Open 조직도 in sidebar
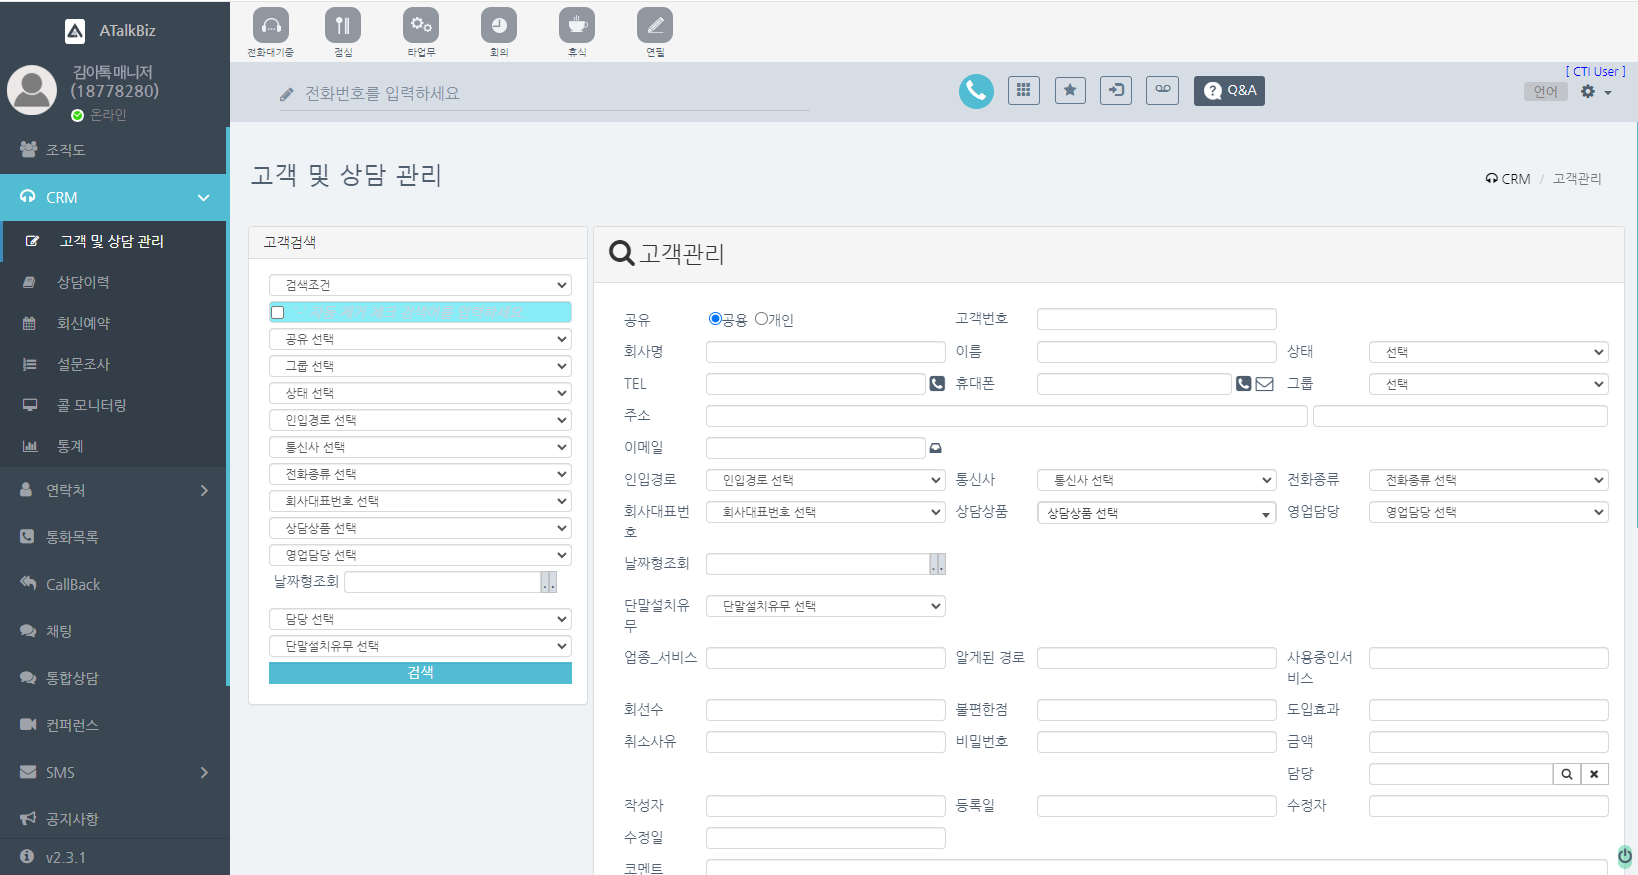This screenshot has width=1638, height=875. point(113,150)
